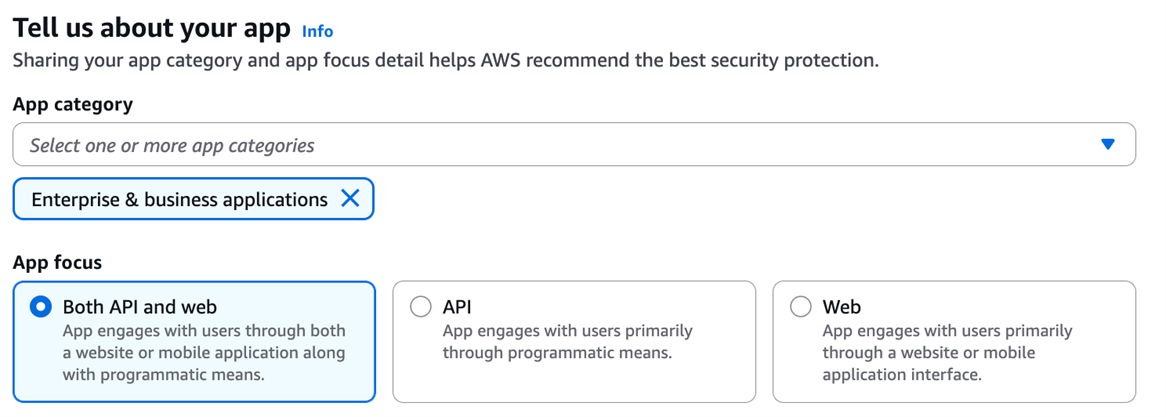Image resolution: width=1166 pixels, height=417 pixels.
Task: Click the 'Both API and web' option title
Action: pos(140,307)
